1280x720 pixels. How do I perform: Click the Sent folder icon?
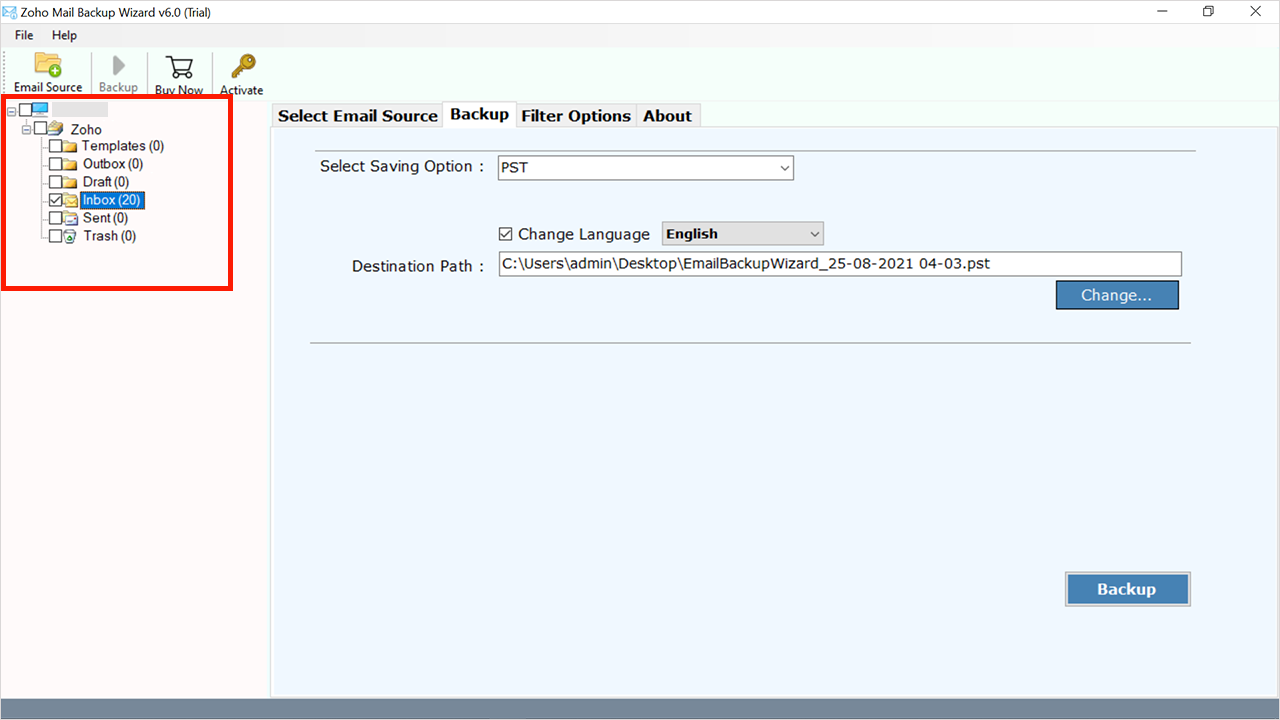71,218
